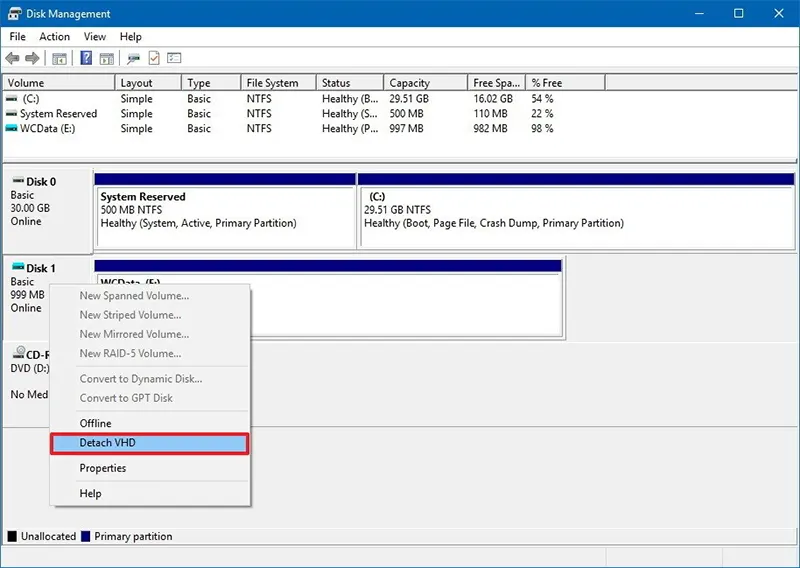Image resolution: width=800 pixels, height=568 pixels.
Task: Toggle the Show/Hide Console Tree icon
Action: pyautogui.click(x=59, y=58)
